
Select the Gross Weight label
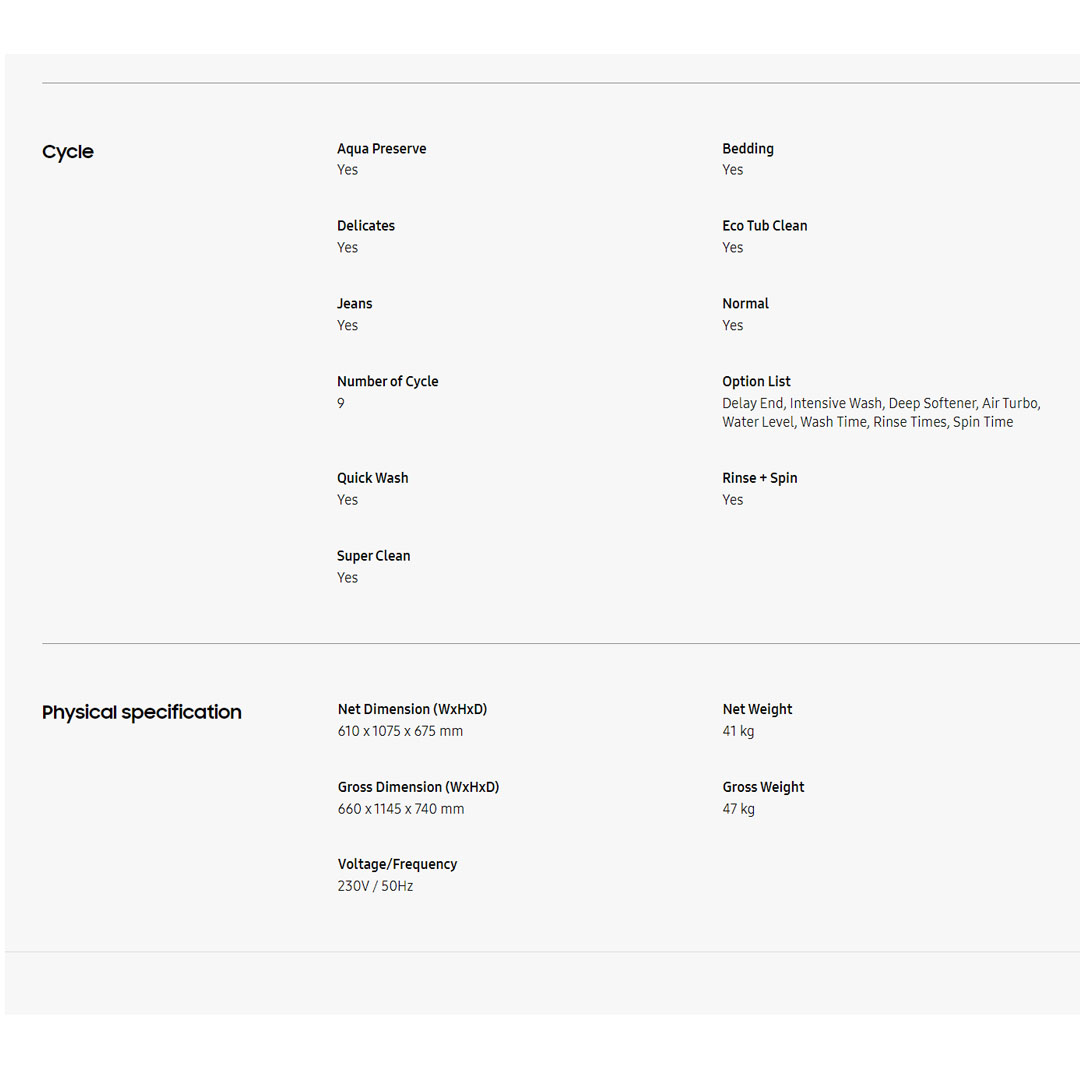point(763,787)
